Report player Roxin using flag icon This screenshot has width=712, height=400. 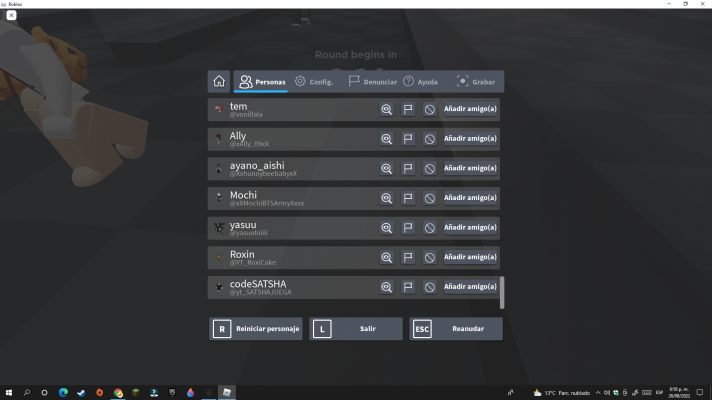click(408, 257)
